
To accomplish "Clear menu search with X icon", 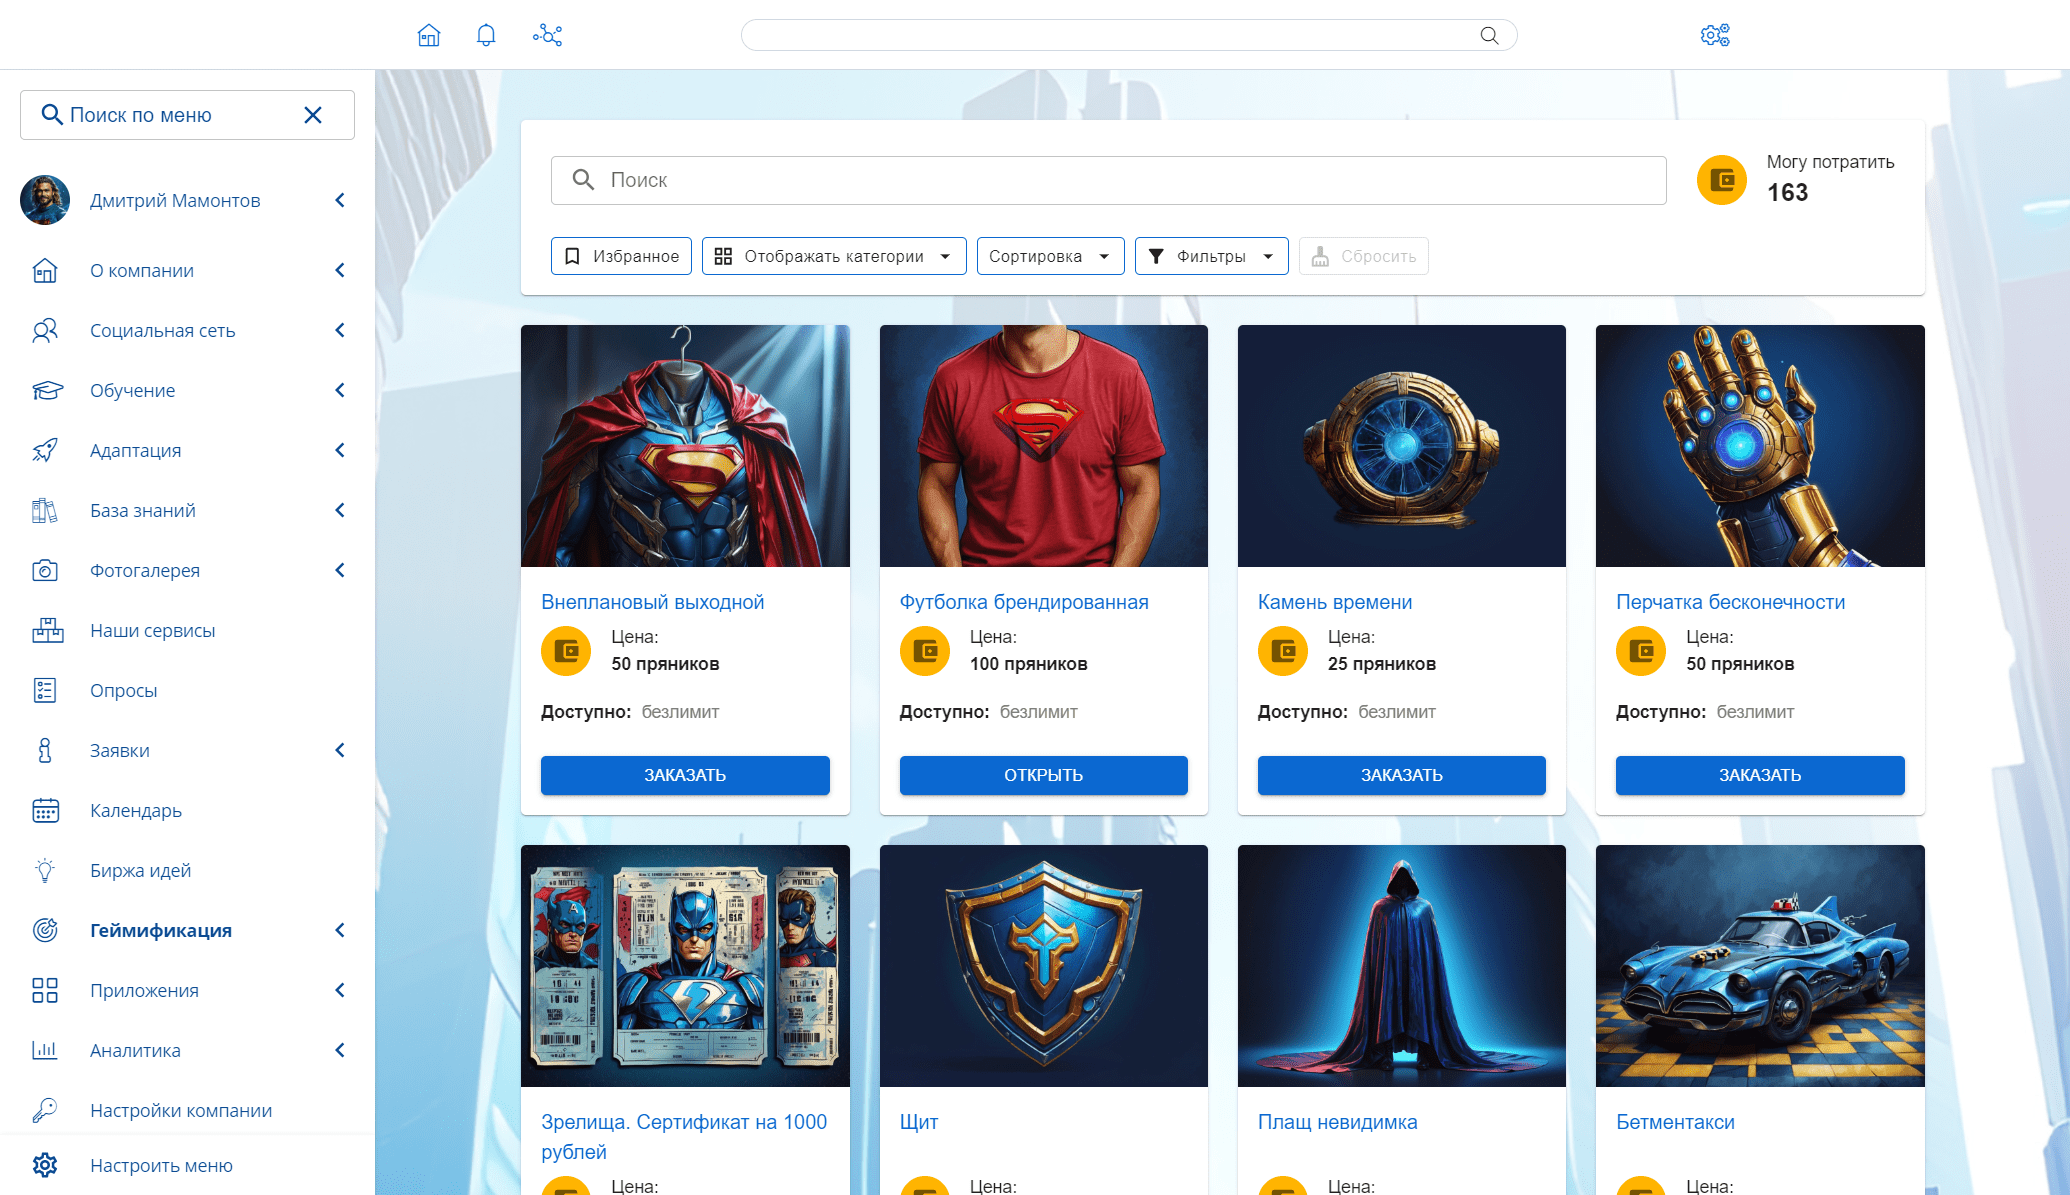I will (x=313, y=115).
